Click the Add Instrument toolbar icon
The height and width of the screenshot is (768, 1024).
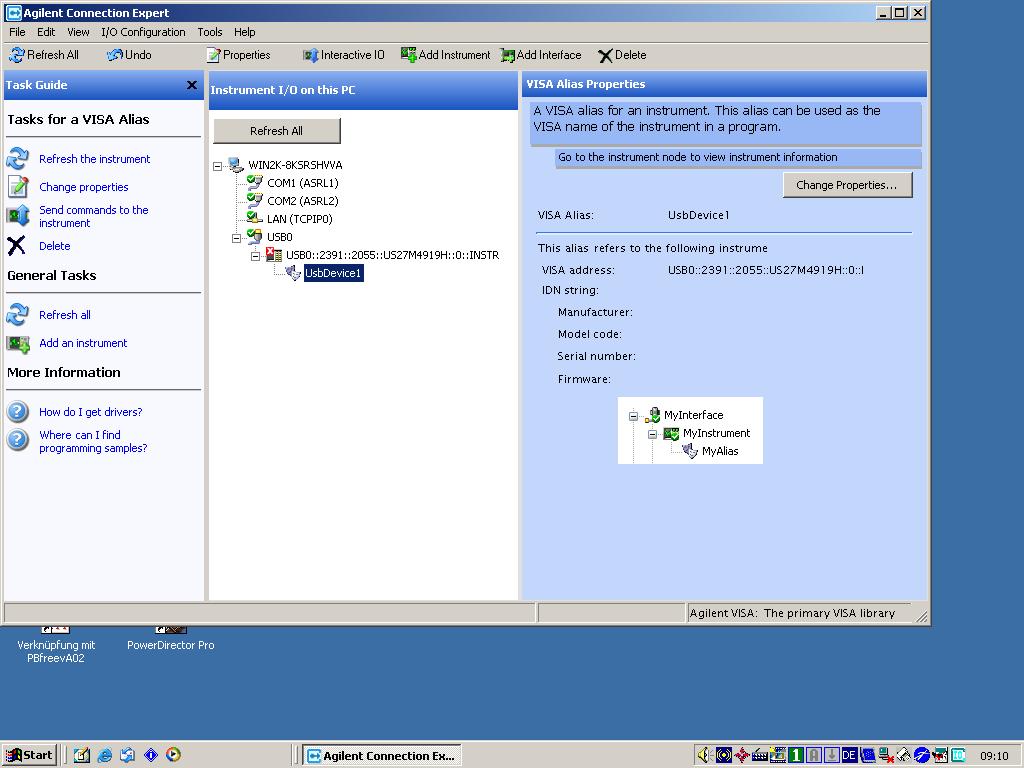(x=408, y=55)
